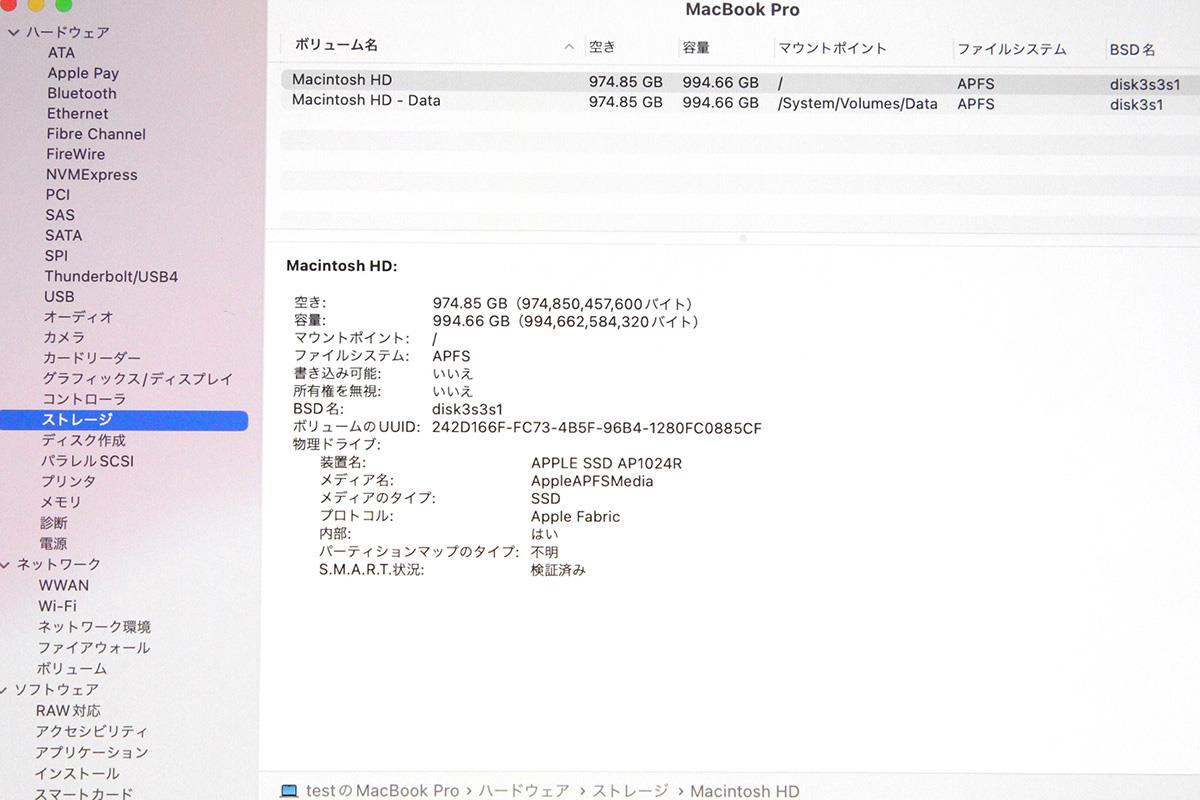This screenshot has height=800, width=1200.
Task: Select ファイアウォール in the sidebar
Action: [94, 648]
